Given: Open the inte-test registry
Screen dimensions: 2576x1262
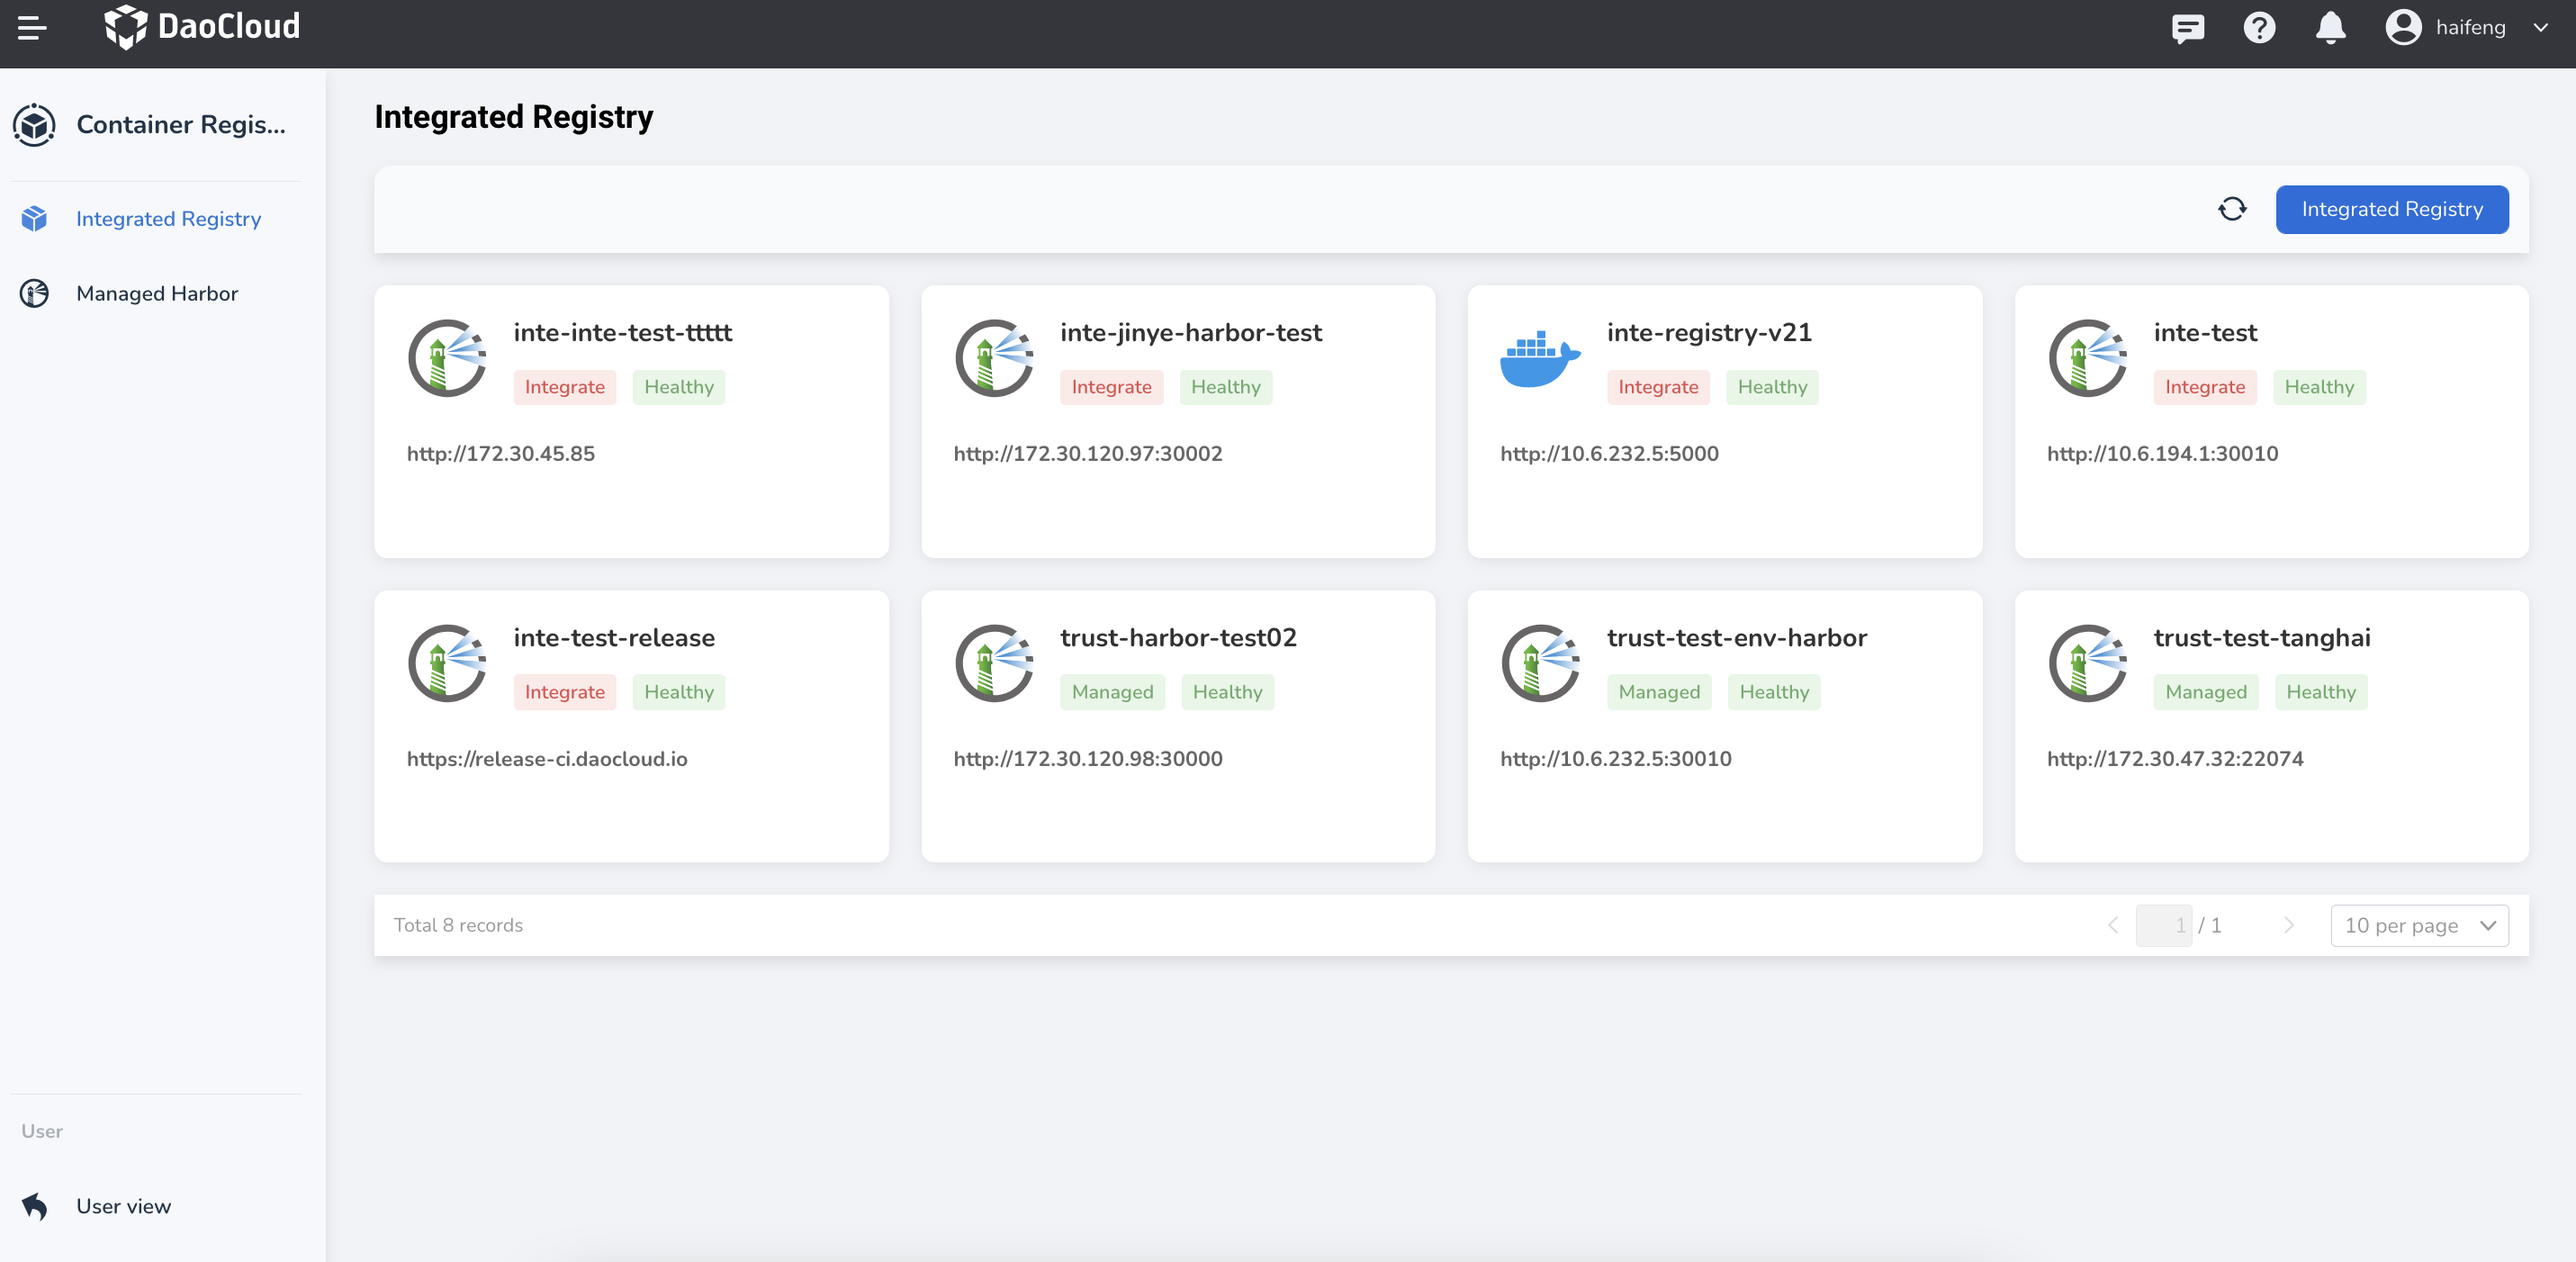Looking at the screenshot, I should click(x=2205, y=333).
